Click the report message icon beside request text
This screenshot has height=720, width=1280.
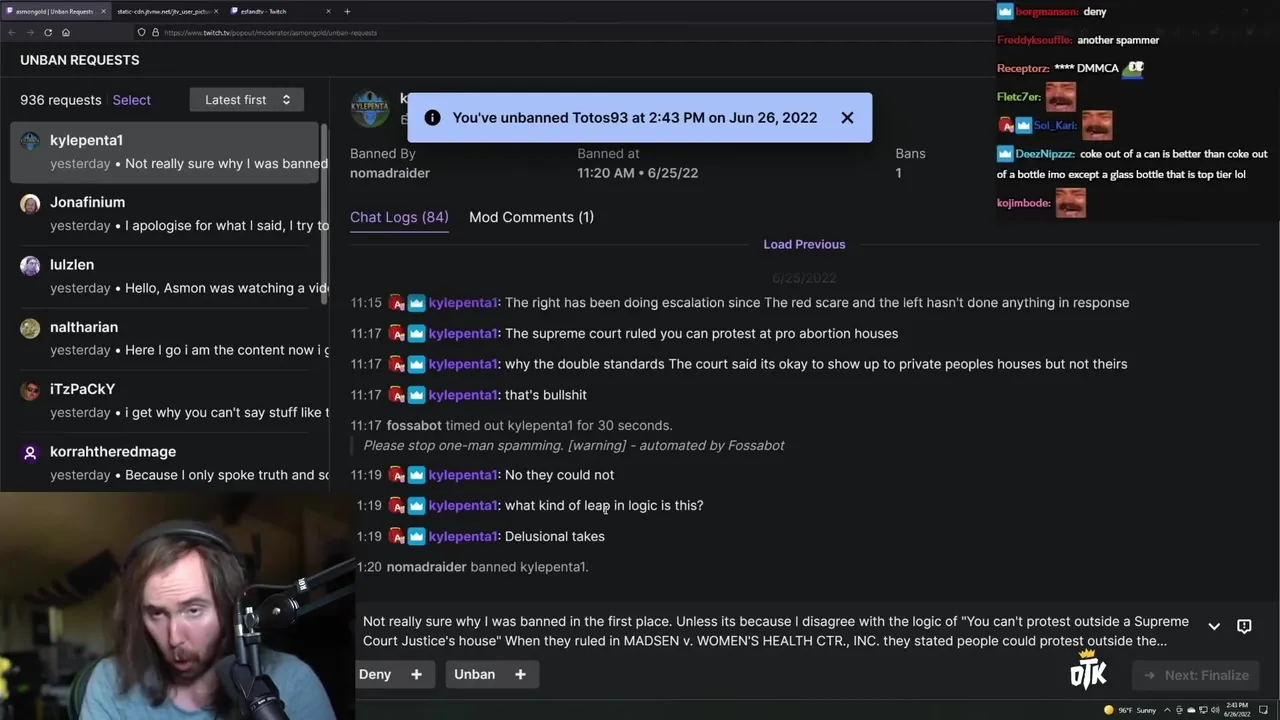tap(1244, 626)
